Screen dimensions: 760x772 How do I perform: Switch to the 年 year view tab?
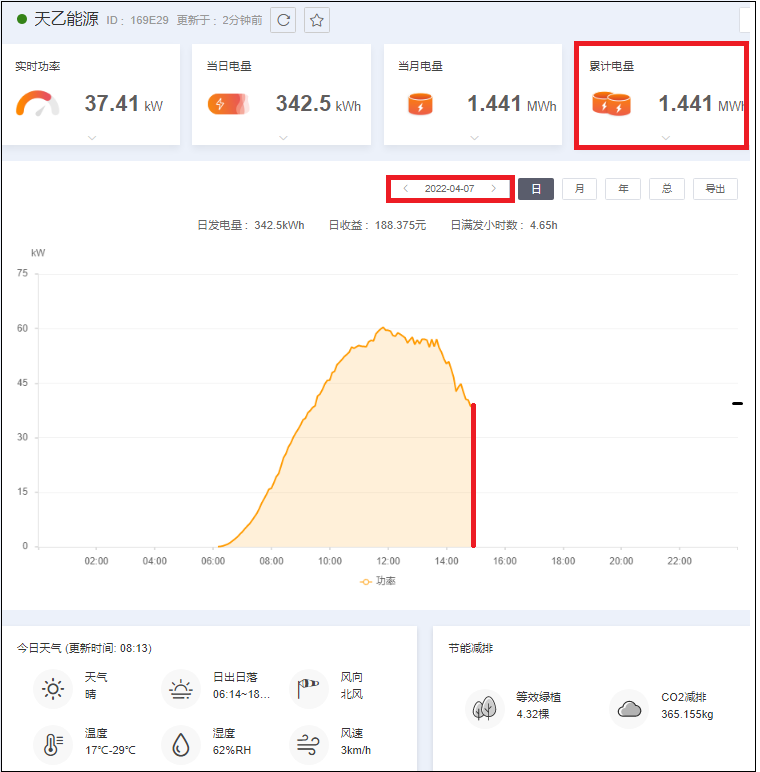point(623,189)
